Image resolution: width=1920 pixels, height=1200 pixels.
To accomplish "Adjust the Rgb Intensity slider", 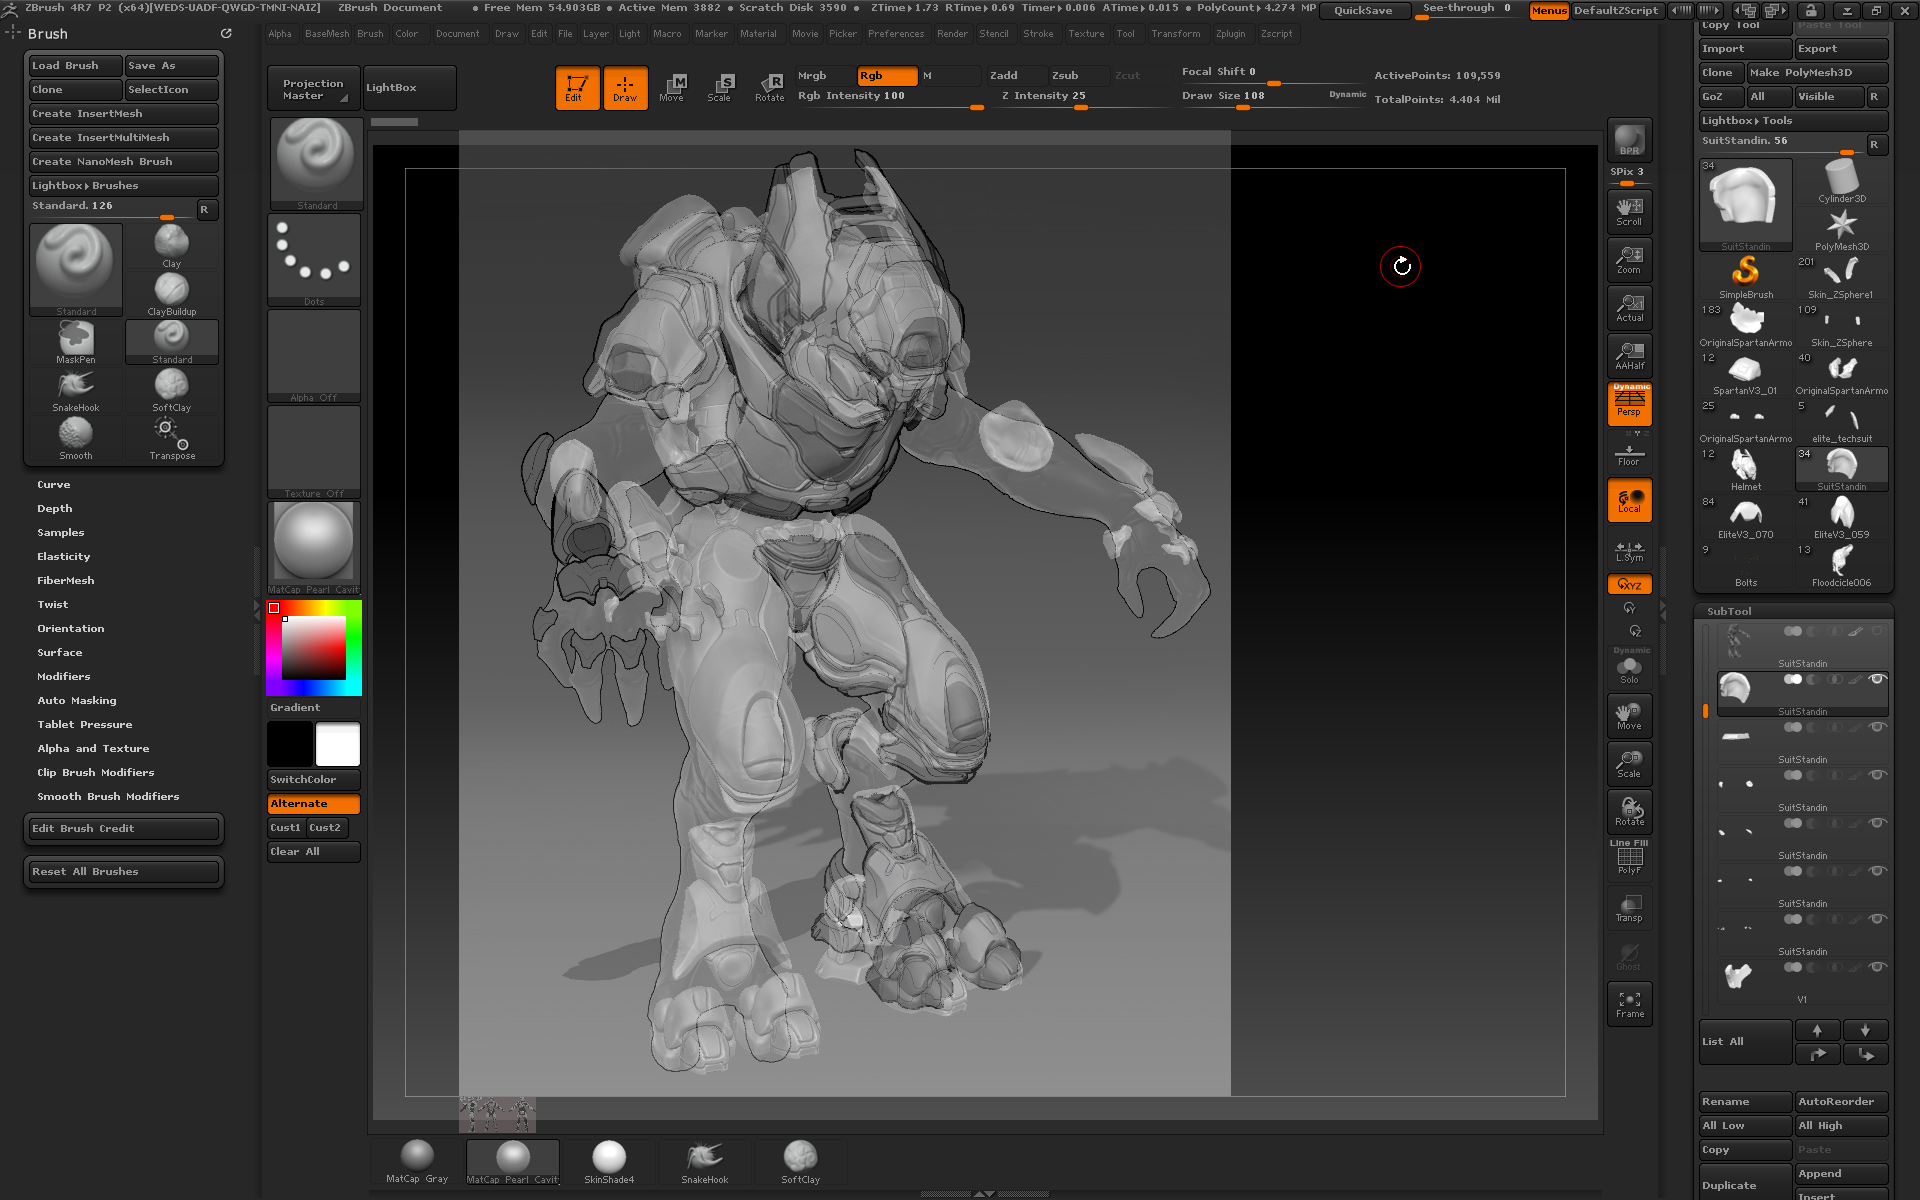I will click(890, 98).
